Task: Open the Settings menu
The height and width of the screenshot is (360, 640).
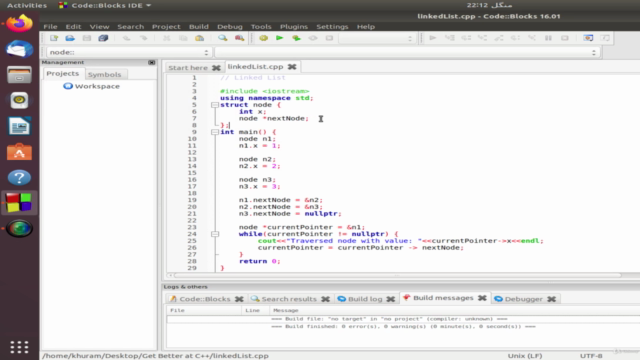Action: (332, 27)
